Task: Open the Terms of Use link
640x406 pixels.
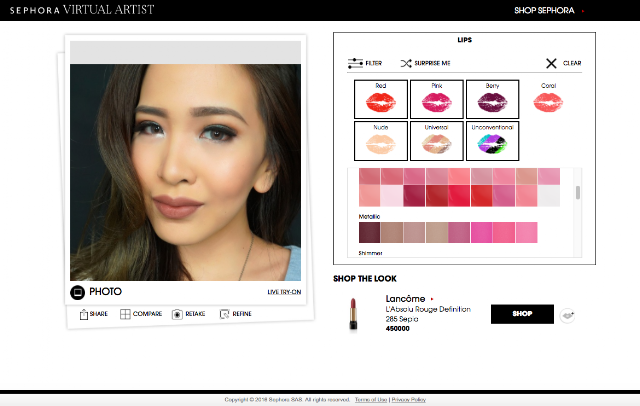Action: pos(371,399)
